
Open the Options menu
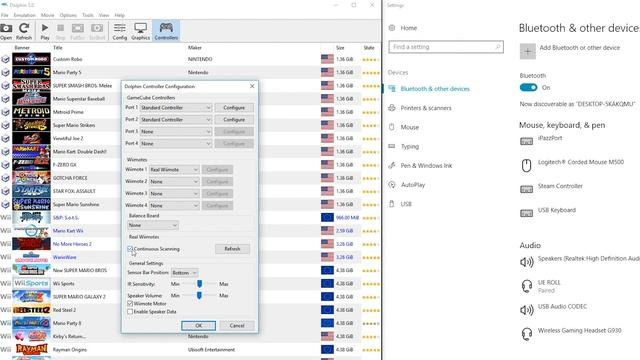(68, 15)
